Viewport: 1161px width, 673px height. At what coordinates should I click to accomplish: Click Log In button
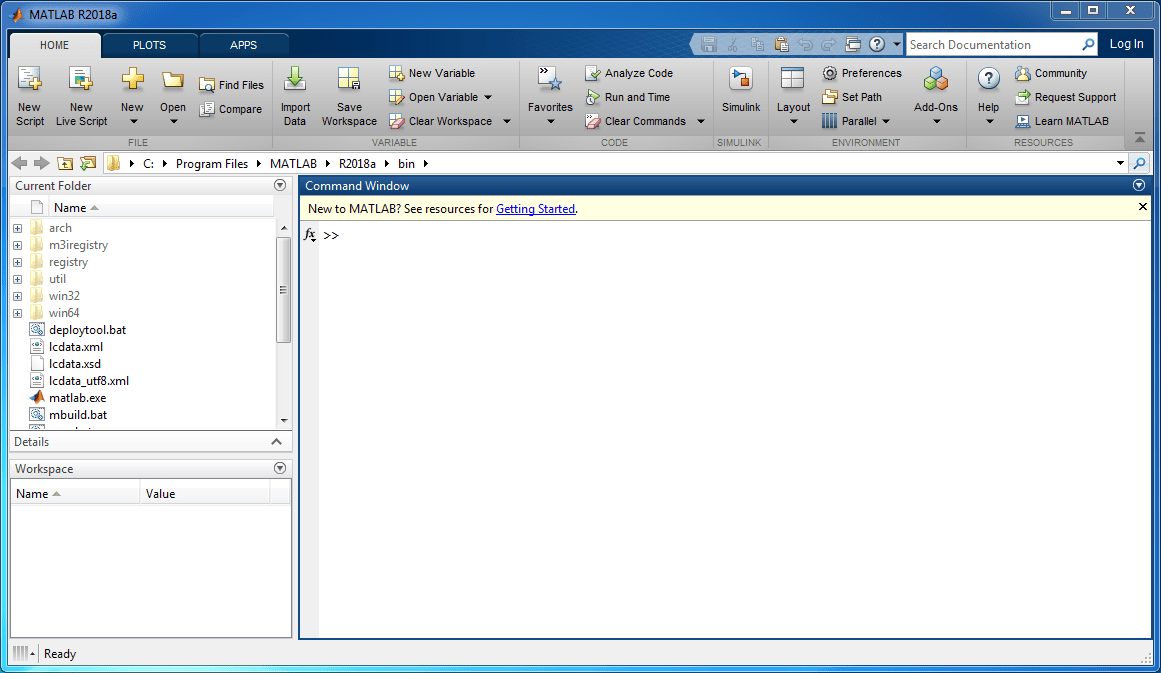click(x=1126, y=44)
